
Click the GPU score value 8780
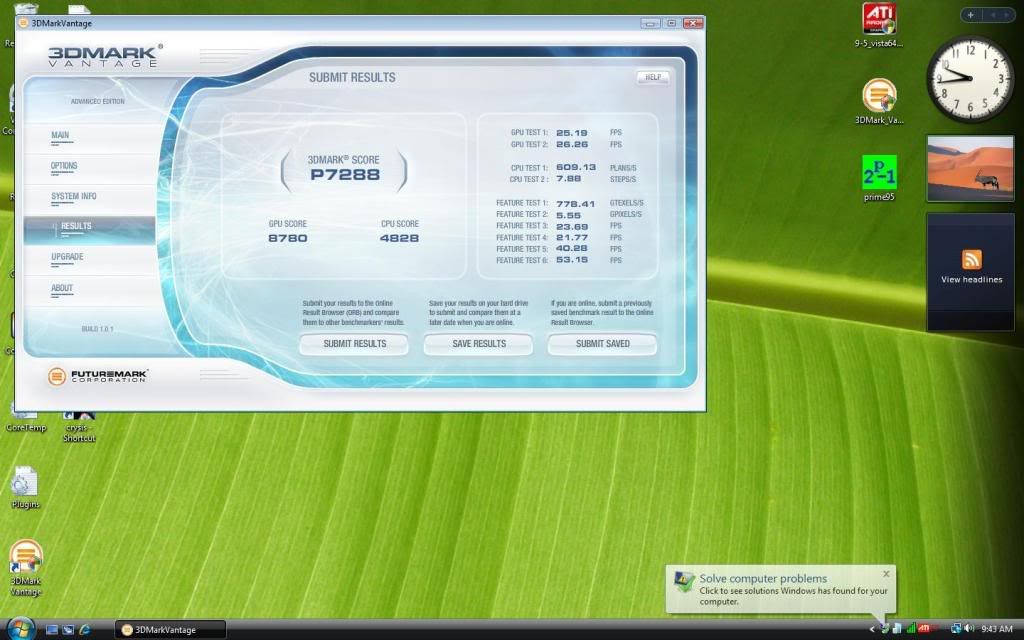[287, 238]
